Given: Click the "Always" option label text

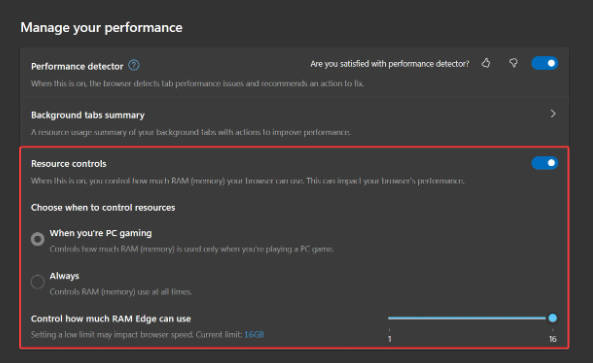Looking at the screenshot, I should tap(64, 276).
